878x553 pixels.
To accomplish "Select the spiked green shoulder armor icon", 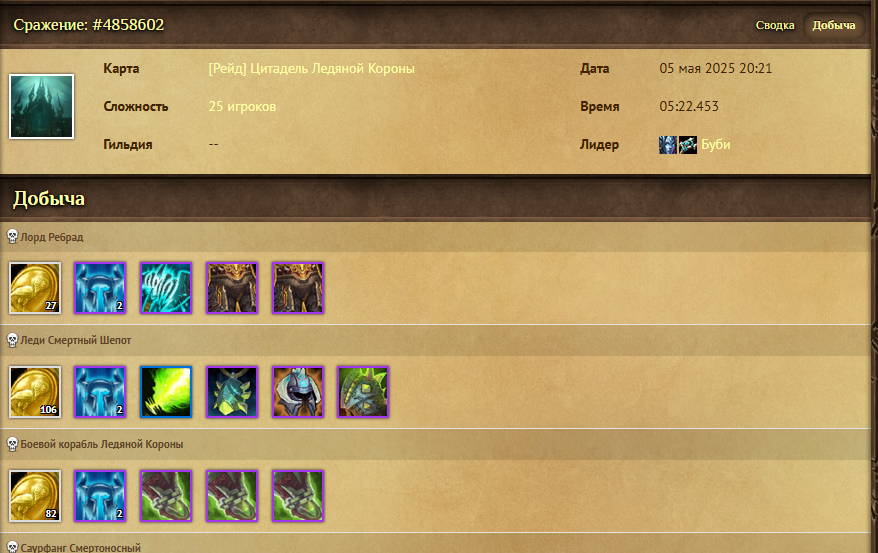I will 363,392.
